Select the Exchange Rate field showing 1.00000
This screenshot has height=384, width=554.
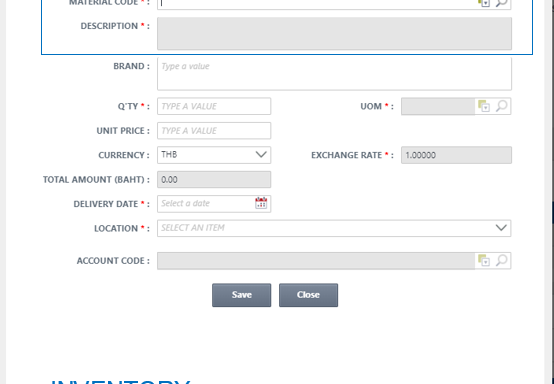tap(456, 155)
